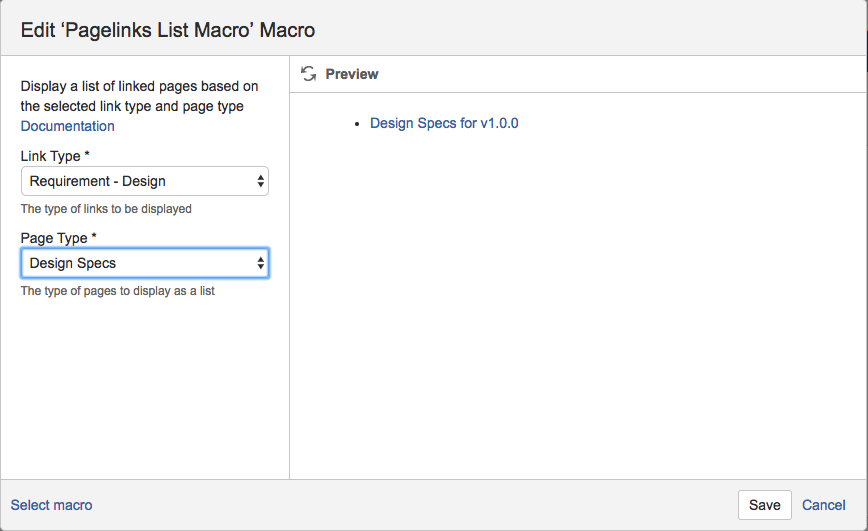Click the bullet before Design Specs link

pyautogui.click(x=358, y=124)
